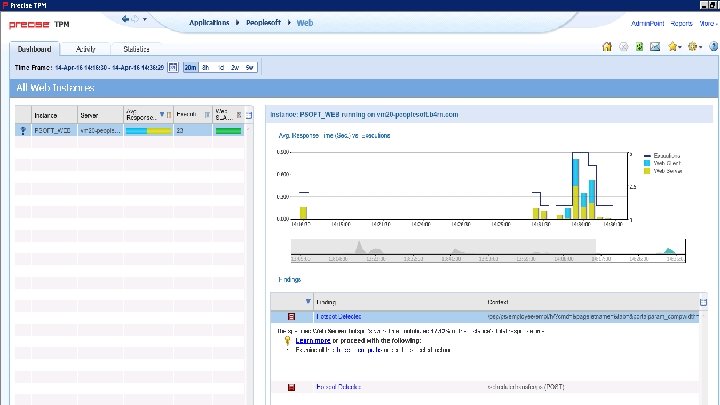The height and width of the screenshot is (405, 720).
Task: Open the first Hotspot Detected finding
Action: pos(338,316)
